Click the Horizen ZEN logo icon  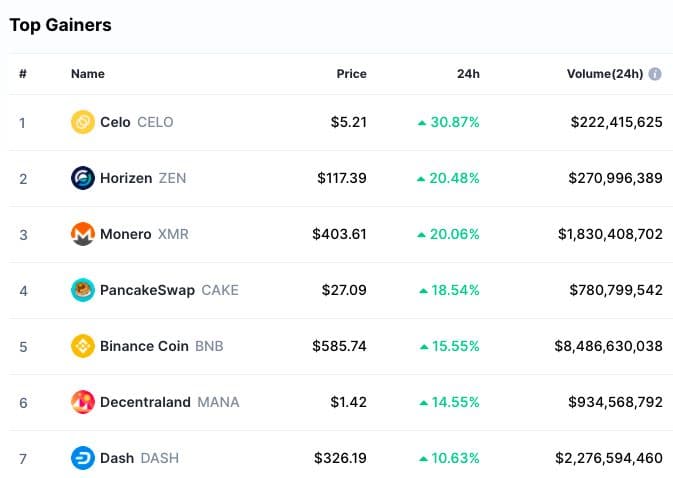click(83, 178)
